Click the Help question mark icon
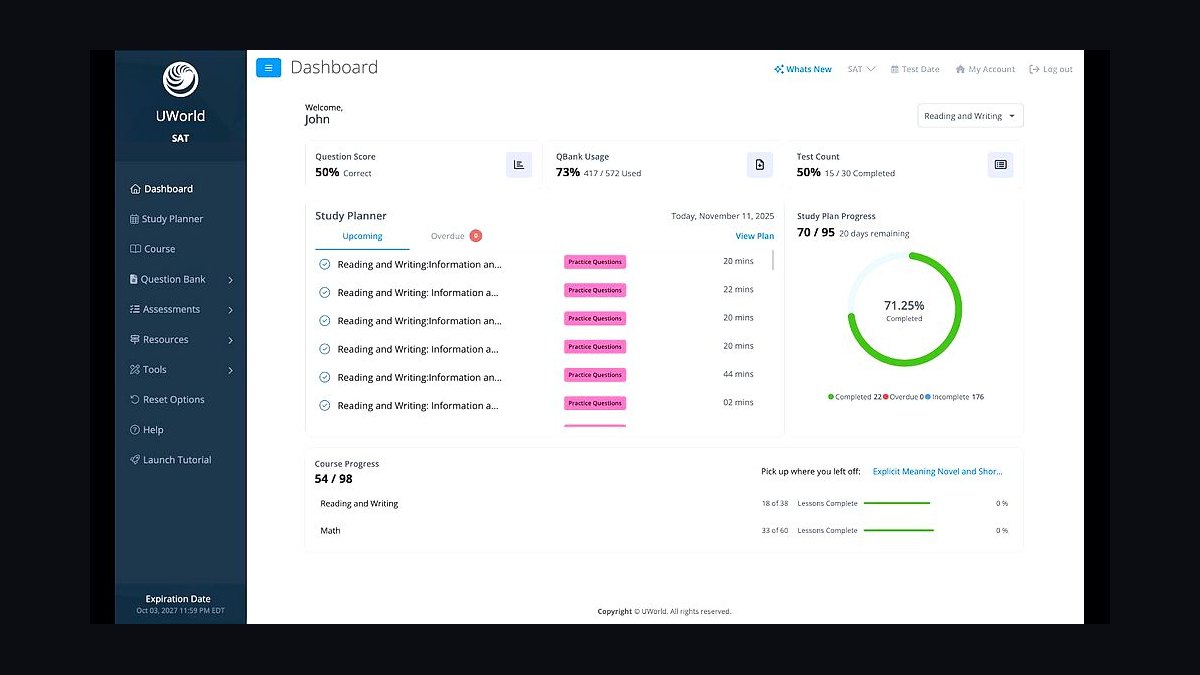1200x675 pixels. click(x=135, y=430)
